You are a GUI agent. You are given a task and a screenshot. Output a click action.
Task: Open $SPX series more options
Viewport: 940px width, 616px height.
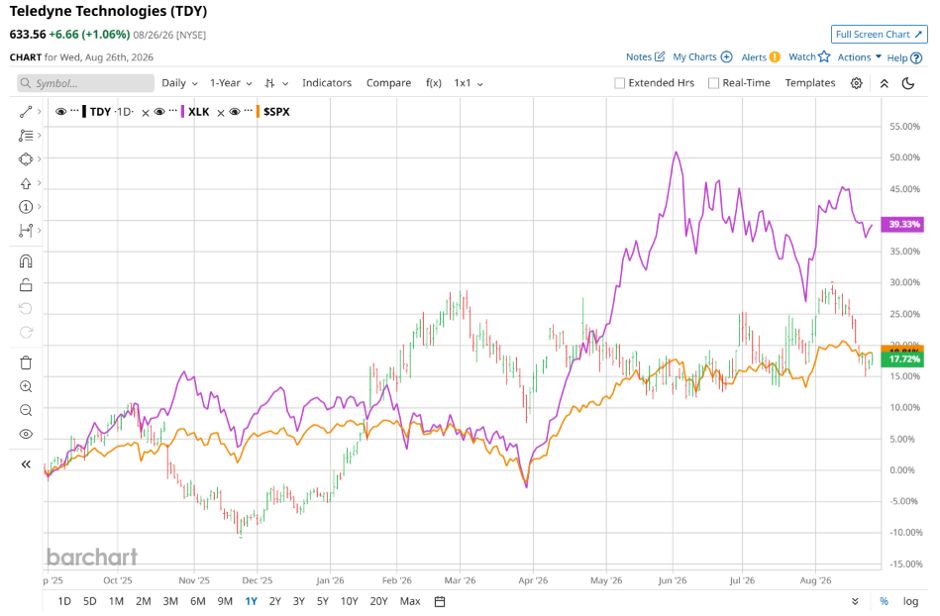pyautogui.click(x=248, y=111)
